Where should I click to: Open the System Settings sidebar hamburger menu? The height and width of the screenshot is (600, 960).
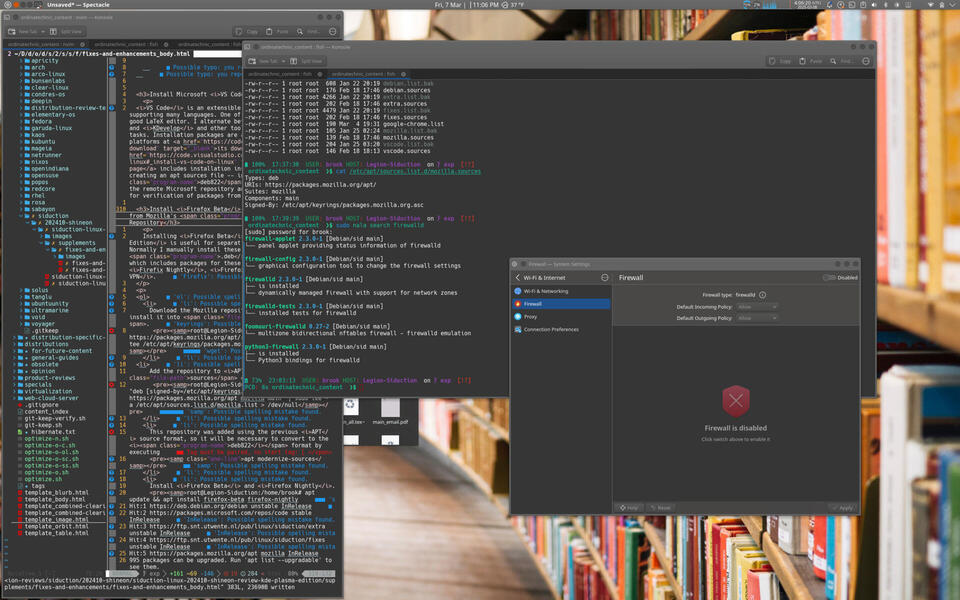[x=605, y=277]
